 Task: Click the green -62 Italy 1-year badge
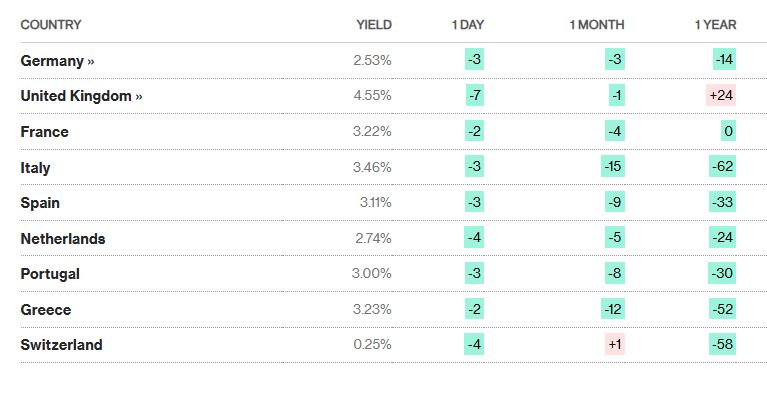[722, 166]
